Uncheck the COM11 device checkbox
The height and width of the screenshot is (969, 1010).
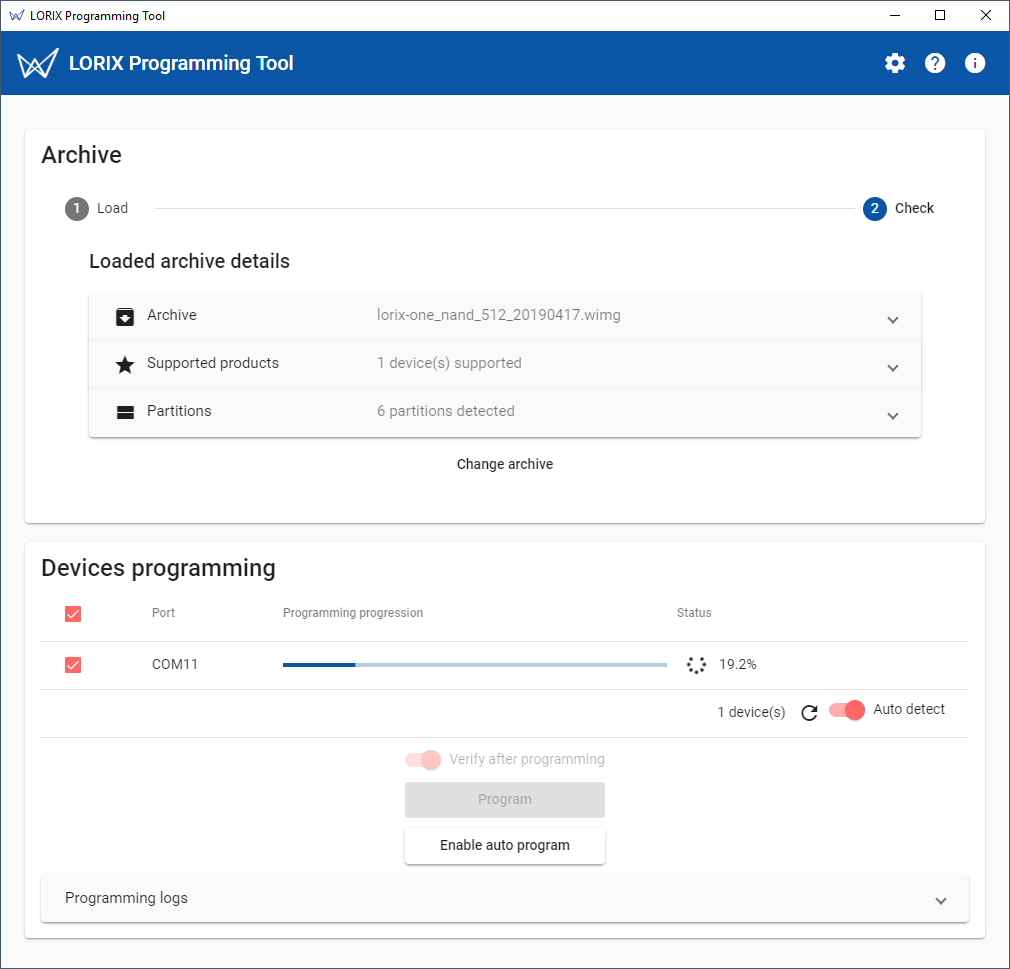73,665
